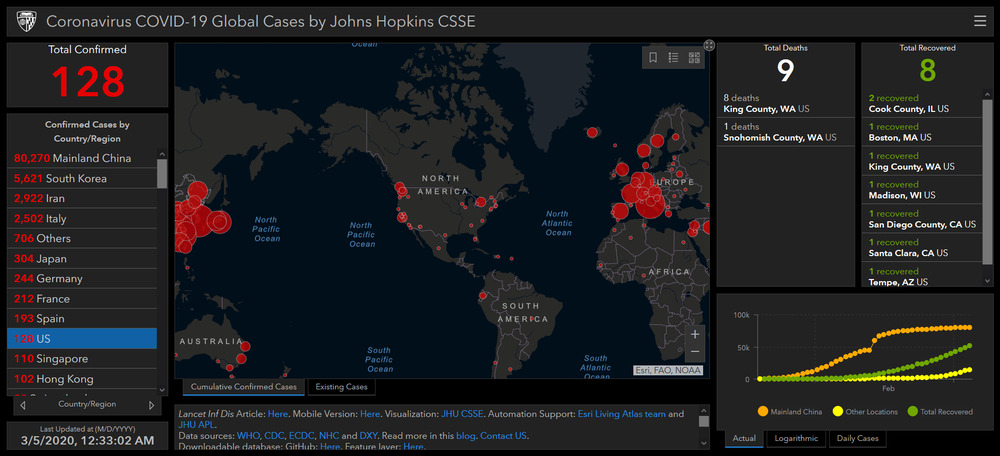This screenshot has height=456, width=1000.
Task: Go to next Country/Region list view
Action: pos(152,405)
